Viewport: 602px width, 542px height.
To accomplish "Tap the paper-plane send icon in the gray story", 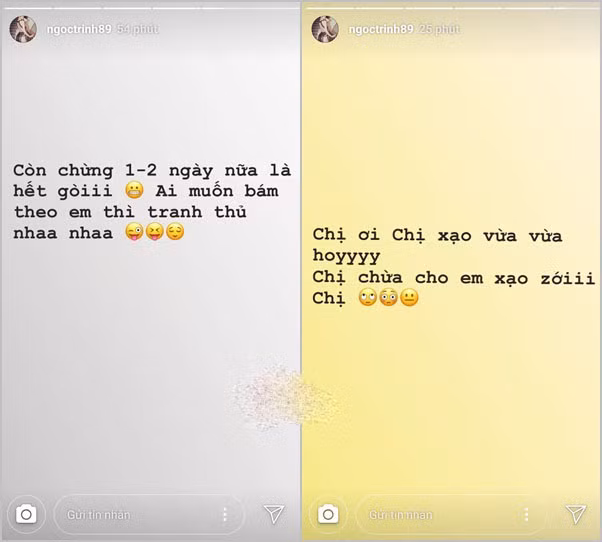I will pos(274,514).
